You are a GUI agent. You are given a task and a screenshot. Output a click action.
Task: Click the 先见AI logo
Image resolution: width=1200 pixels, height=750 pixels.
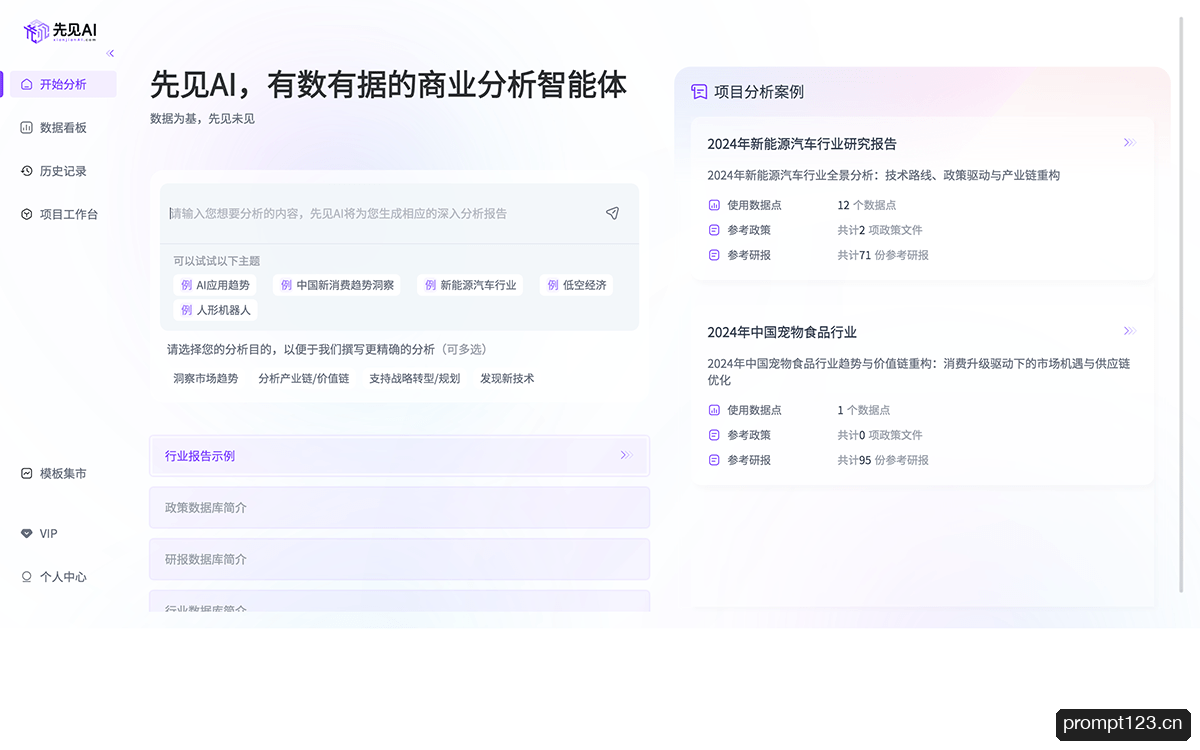click(x=60, y=31)
